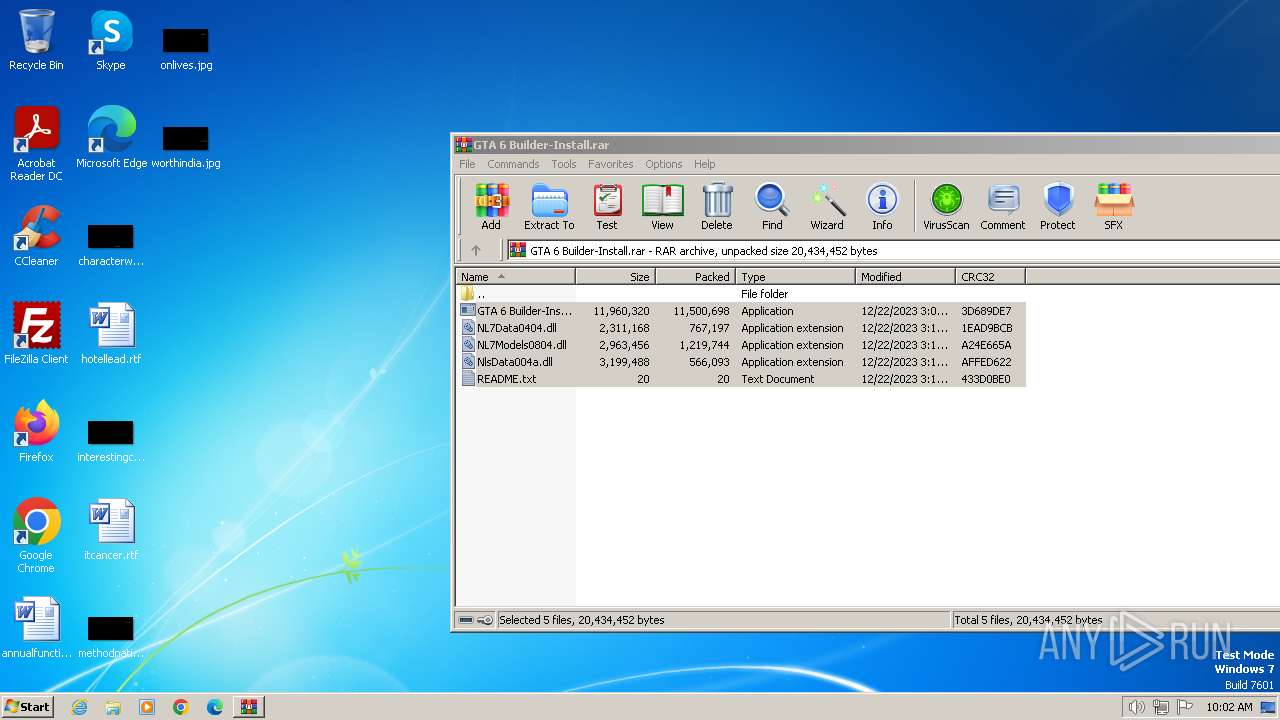The width and height of the screenshot is (1280, 720).
Task: Select worthindia.jpg desktop file
Action: 186,146
